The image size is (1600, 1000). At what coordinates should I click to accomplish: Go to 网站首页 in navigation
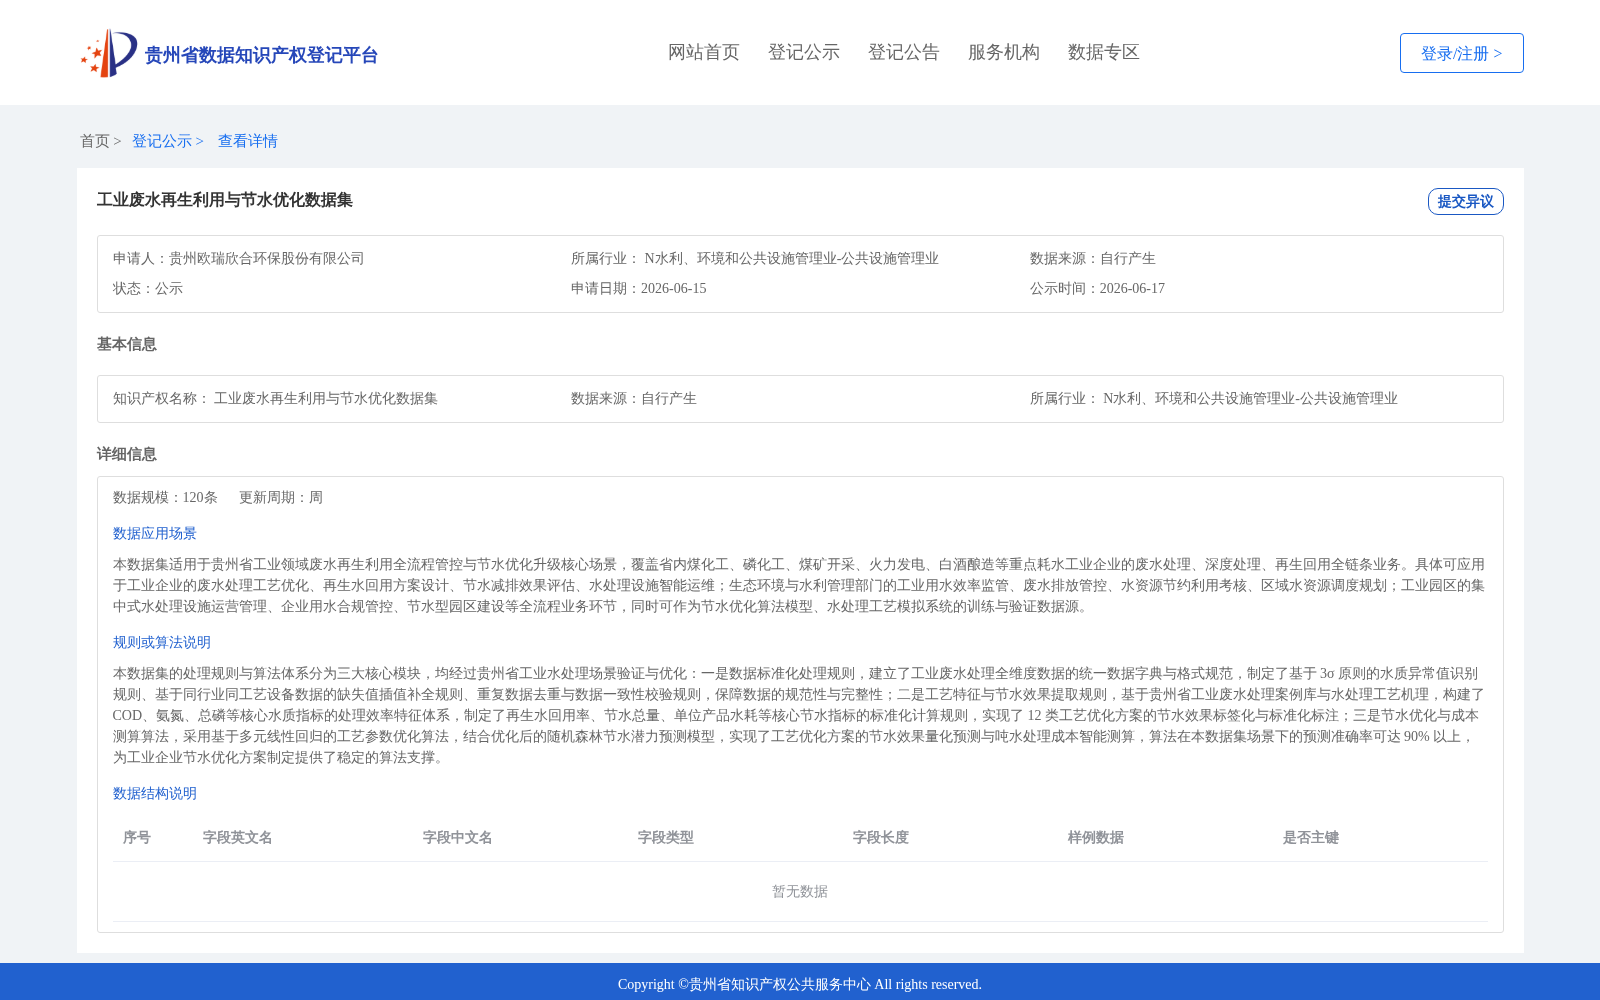704,52
